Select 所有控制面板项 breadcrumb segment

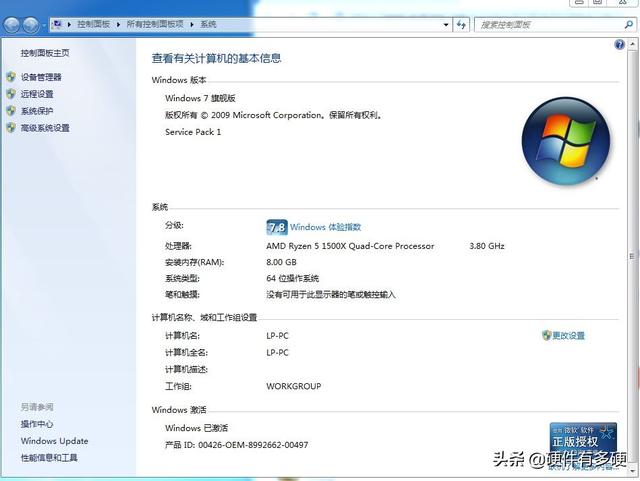tap(155, 24)
